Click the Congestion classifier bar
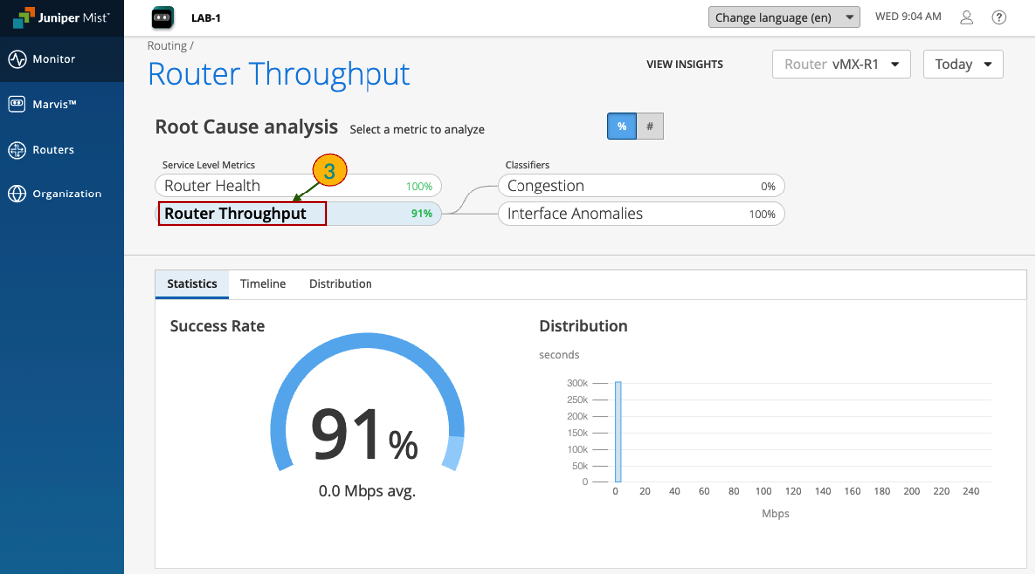The image size is (1035, 575). [x=640, y=186]
